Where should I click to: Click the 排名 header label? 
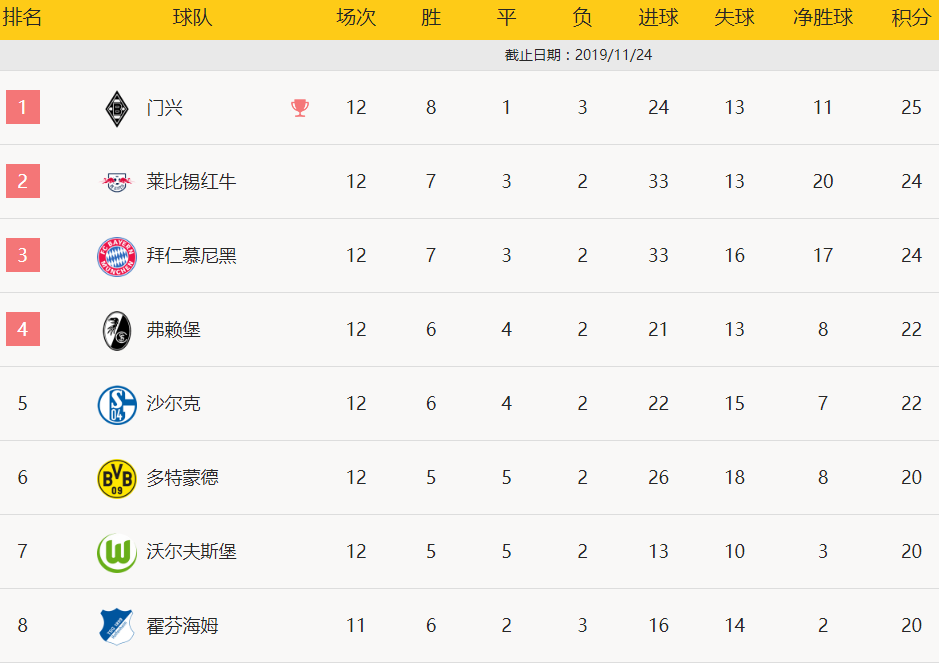22,17
